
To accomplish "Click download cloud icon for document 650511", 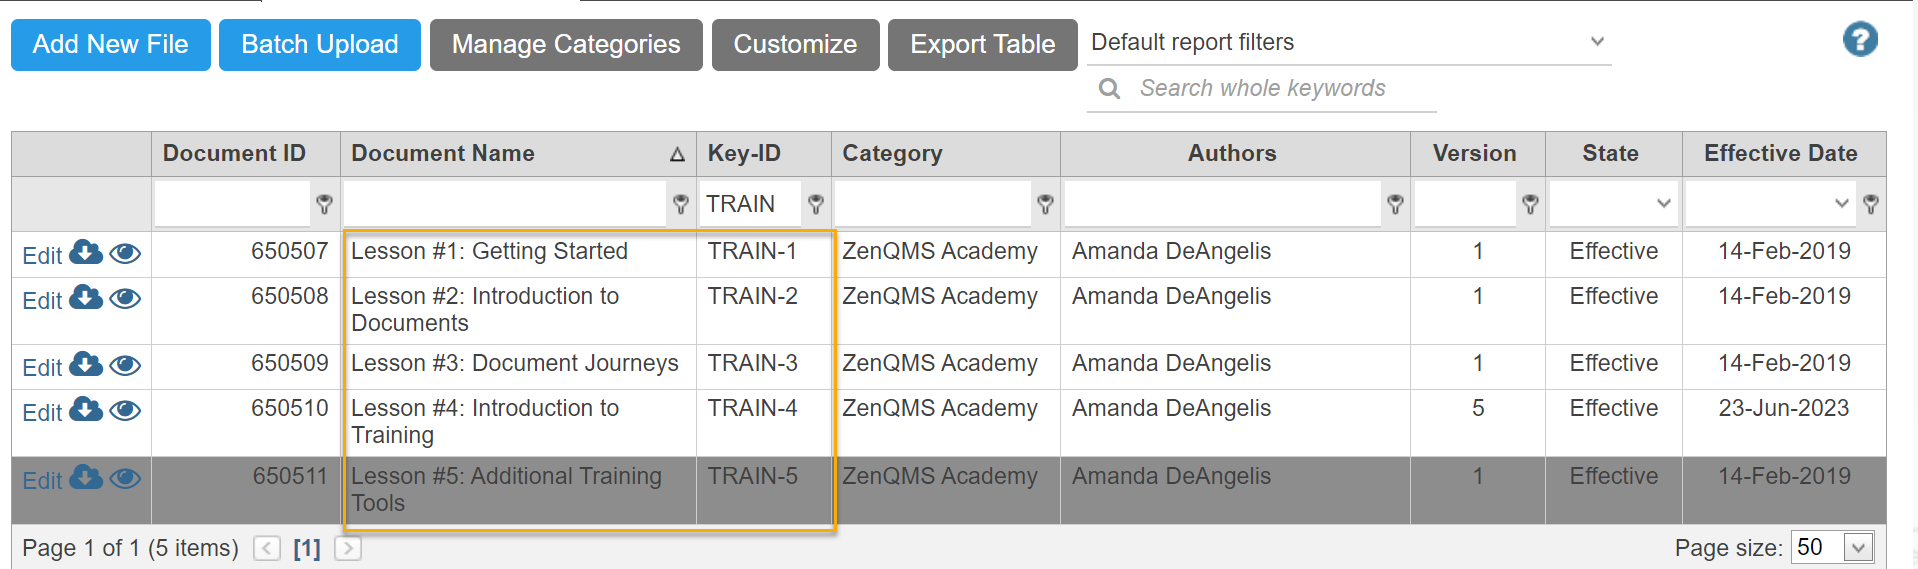I will [x=86, y=477].
